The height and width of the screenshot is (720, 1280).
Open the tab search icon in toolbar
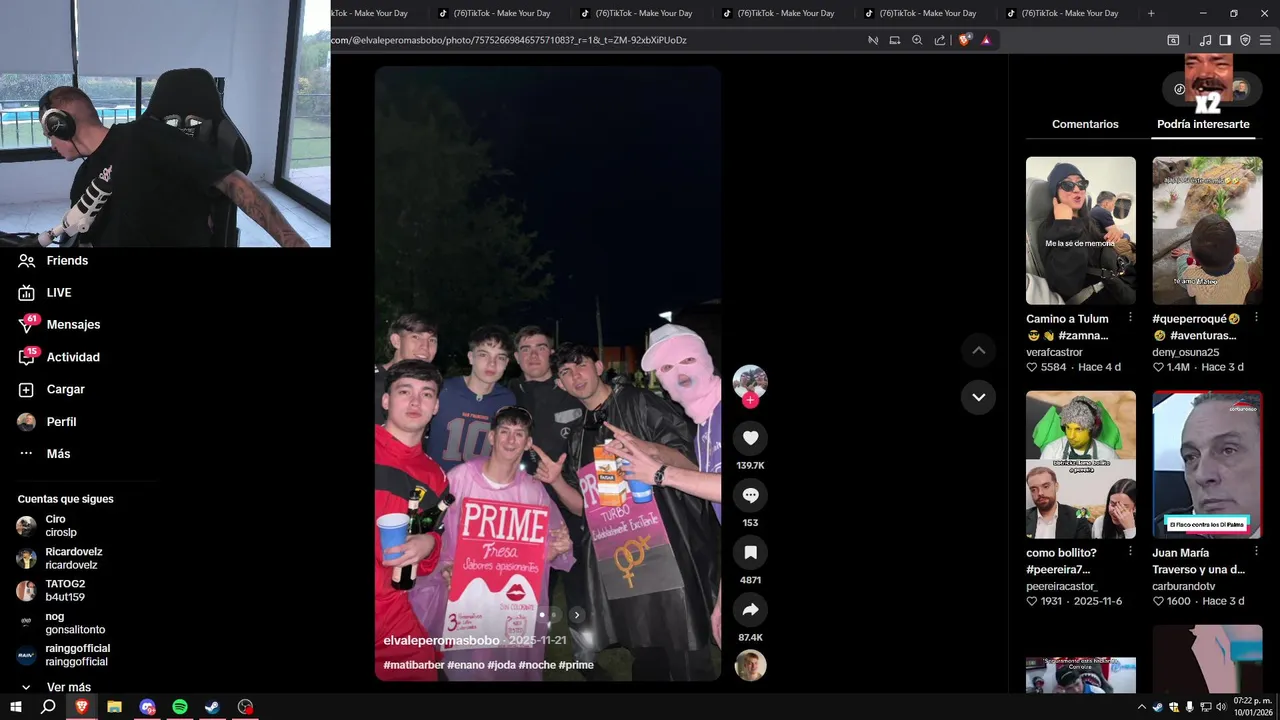(x=1173, y=40)
